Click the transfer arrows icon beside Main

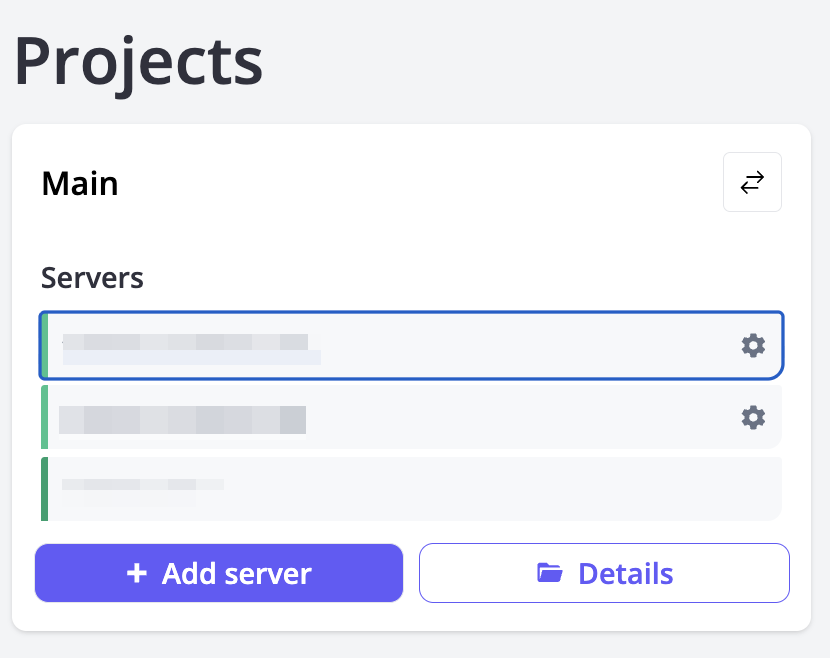point(752,182)
